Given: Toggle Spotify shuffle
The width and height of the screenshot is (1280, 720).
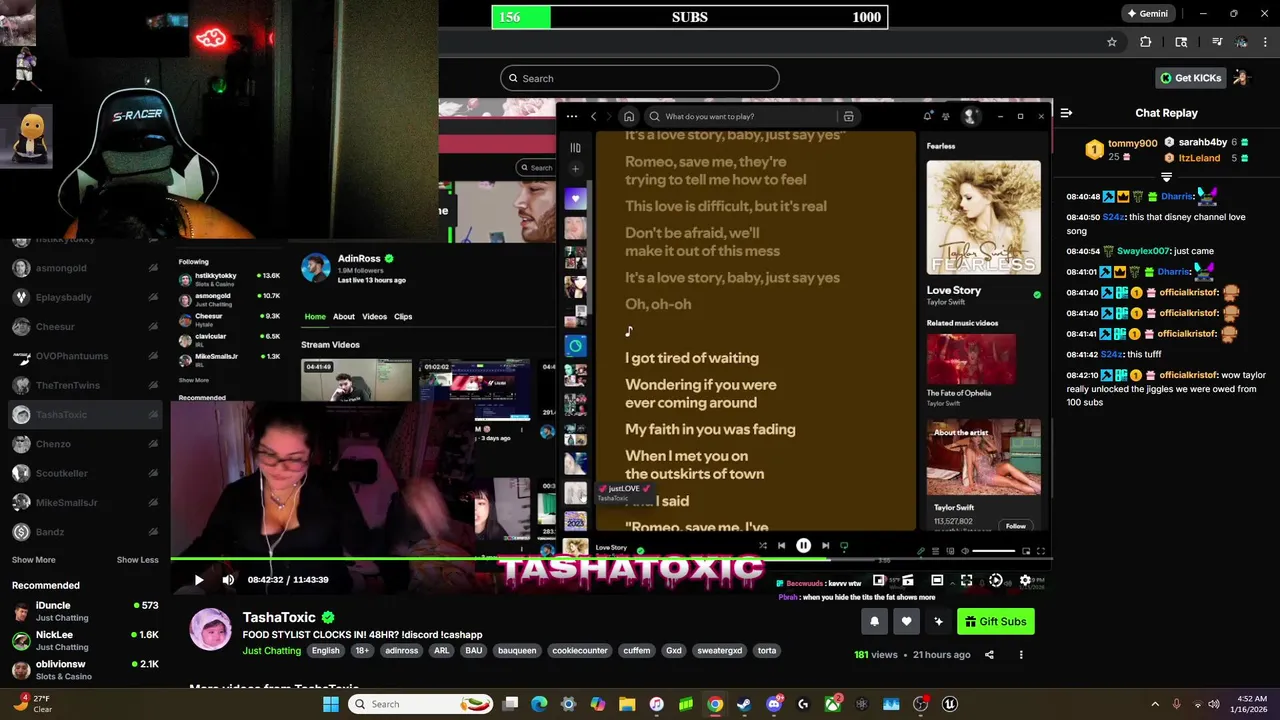Looking at the screenshot, I should coord(762,546).
